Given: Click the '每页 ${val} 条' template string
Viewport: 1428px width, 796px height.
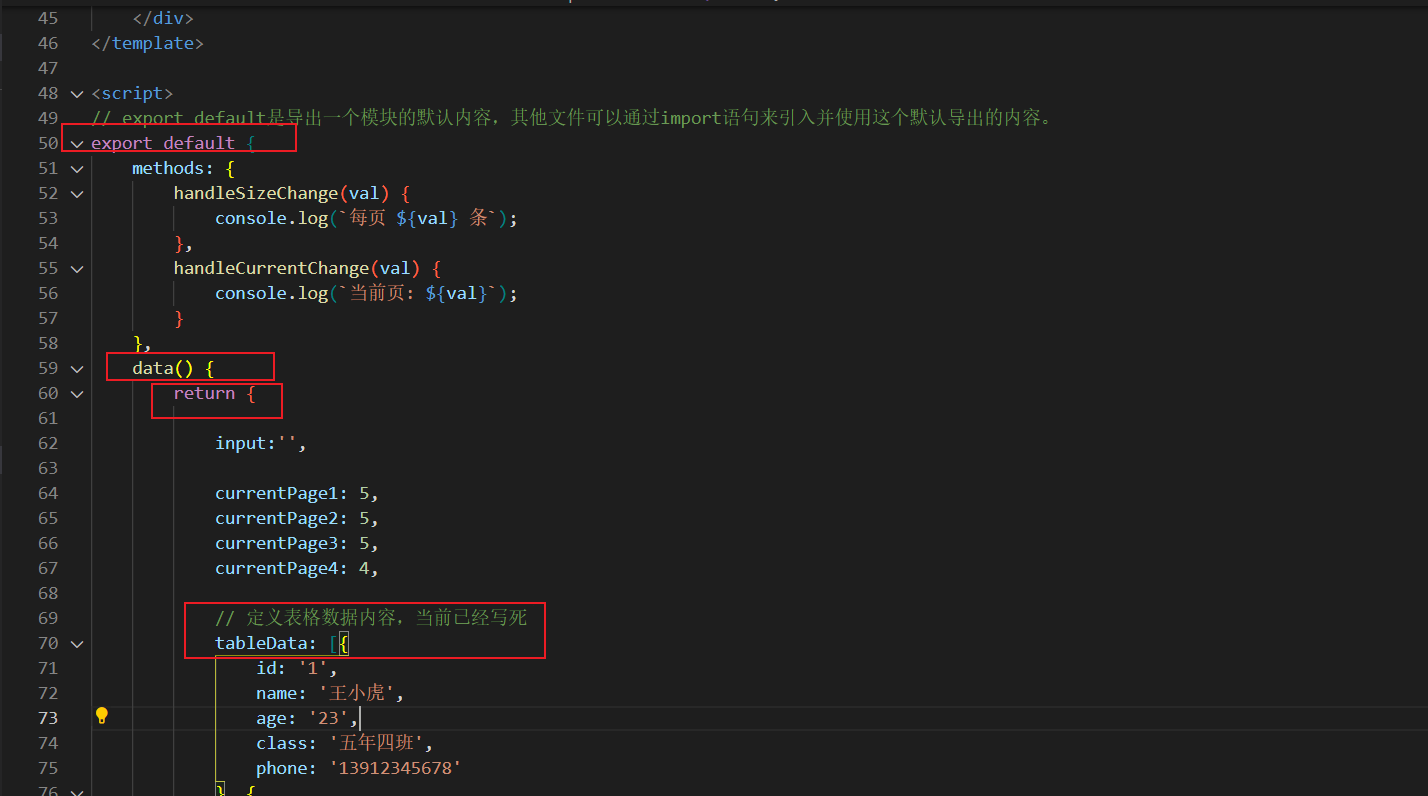Looking at the screenshot, I should 418,218.
